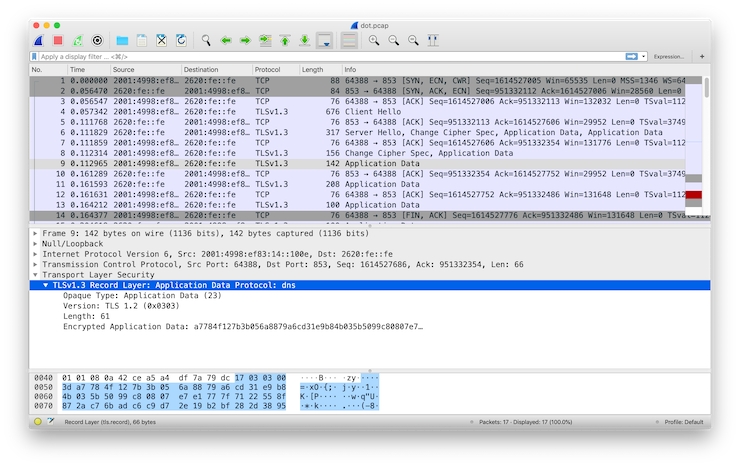
Task: Find a packet magnifier icon
Action: pos(206,41)
